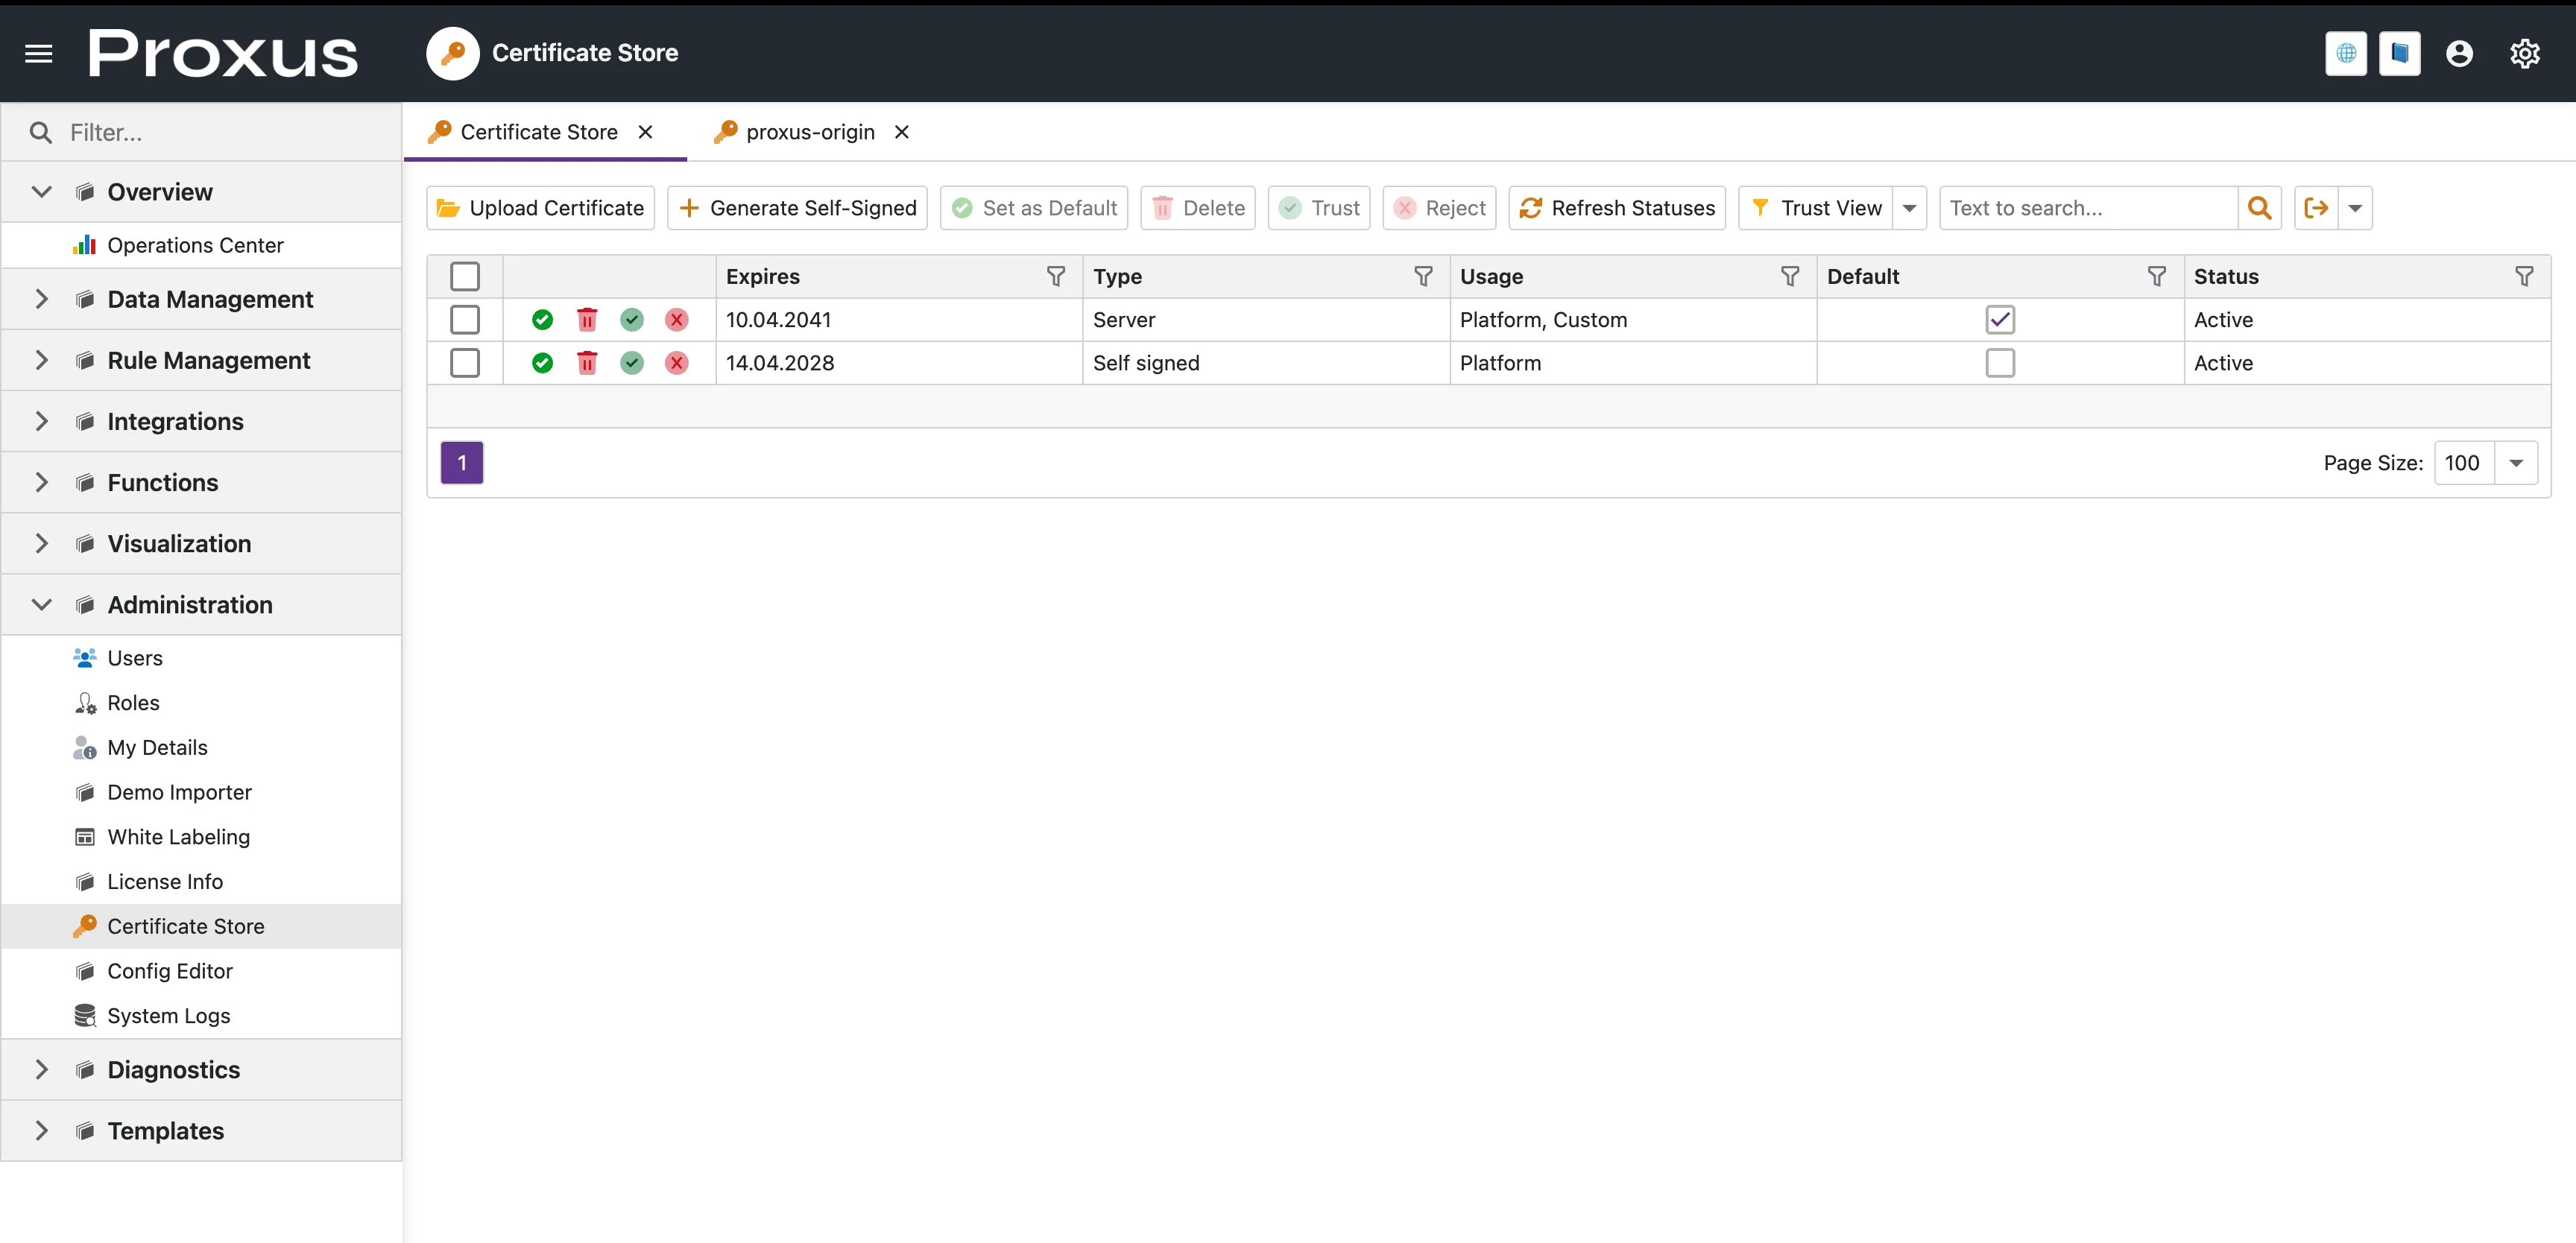
Task: Click the green check icon for 10.04.2041 row
Action: pos(542,320)
